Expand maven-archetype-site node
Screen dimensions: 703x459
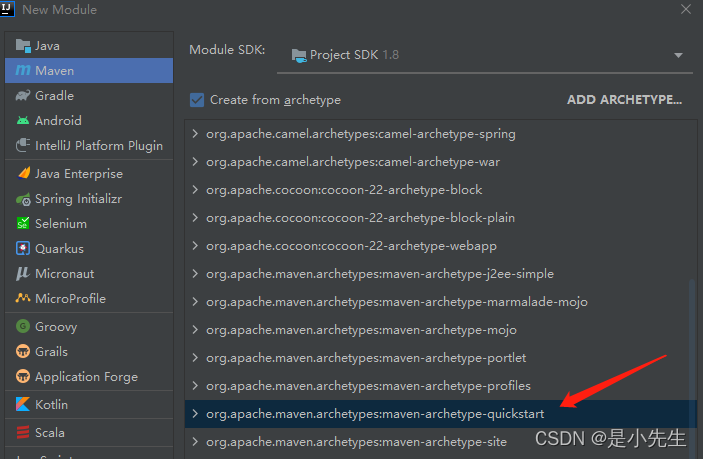coord(195,442)
